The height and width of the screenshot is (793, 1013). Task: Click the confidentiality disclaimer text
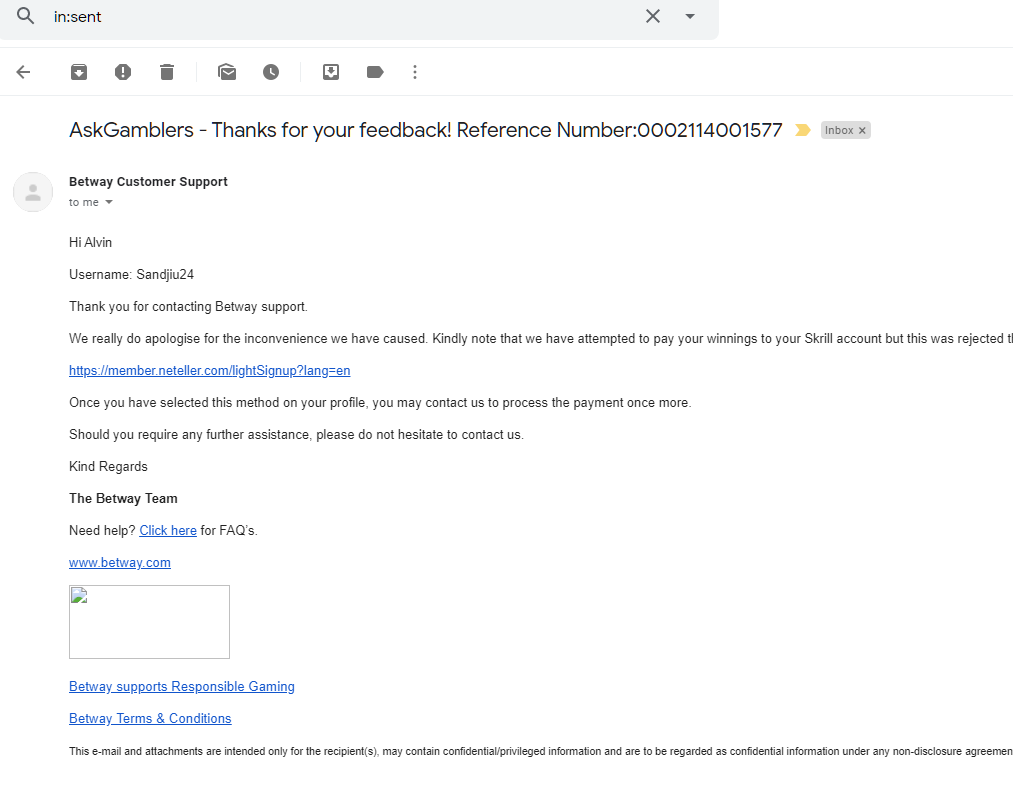[541, 751]
